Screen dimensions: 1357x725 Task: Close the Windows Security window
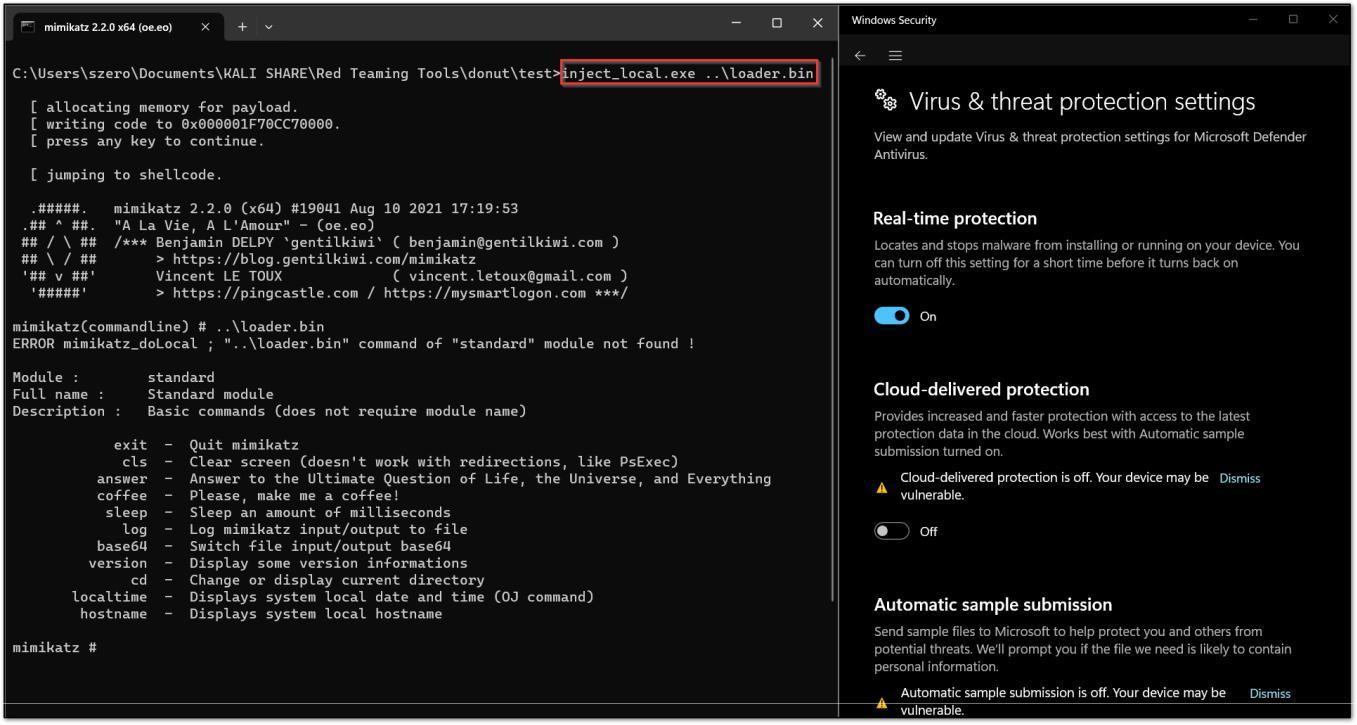(x=1333, y=19)
